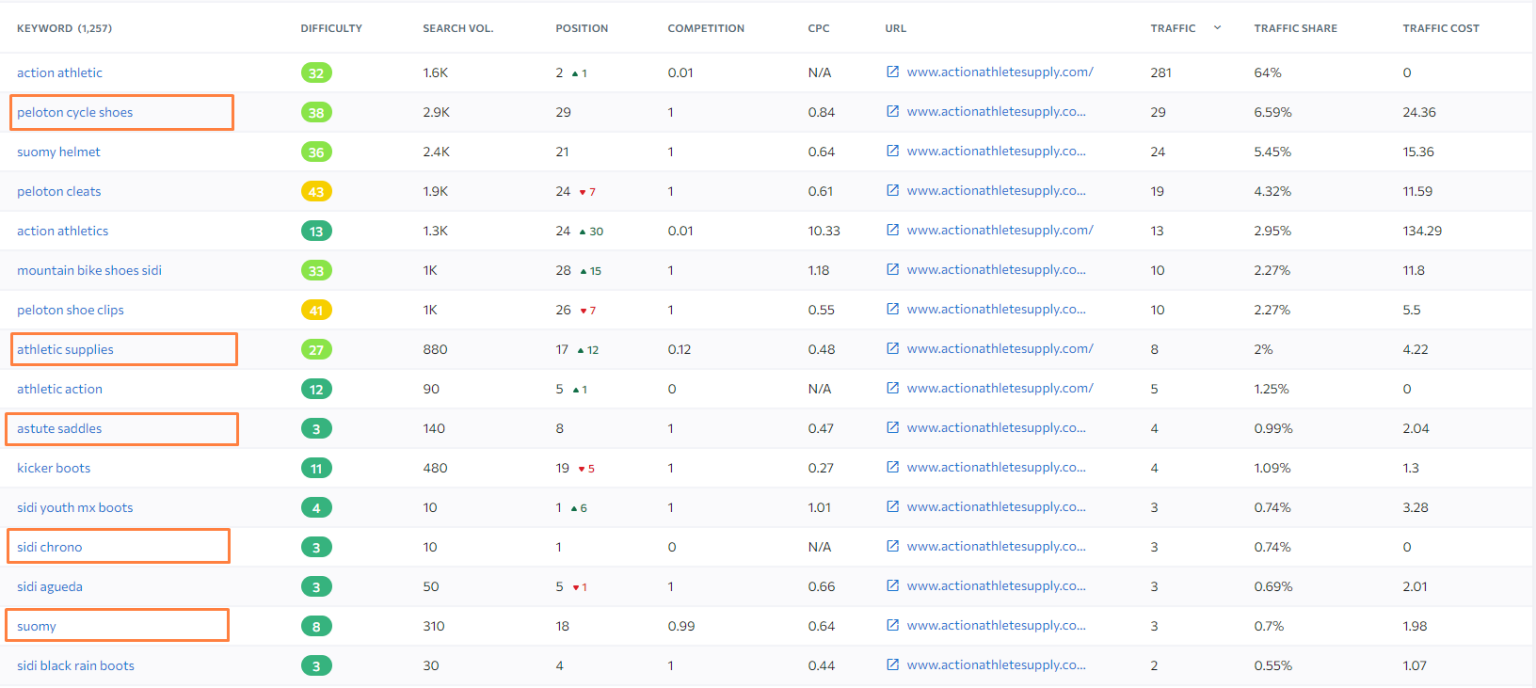Click the external-link icon in the astute saddles row
Image resolution: width=1536 pixels, height=688 pixels.
893,428
